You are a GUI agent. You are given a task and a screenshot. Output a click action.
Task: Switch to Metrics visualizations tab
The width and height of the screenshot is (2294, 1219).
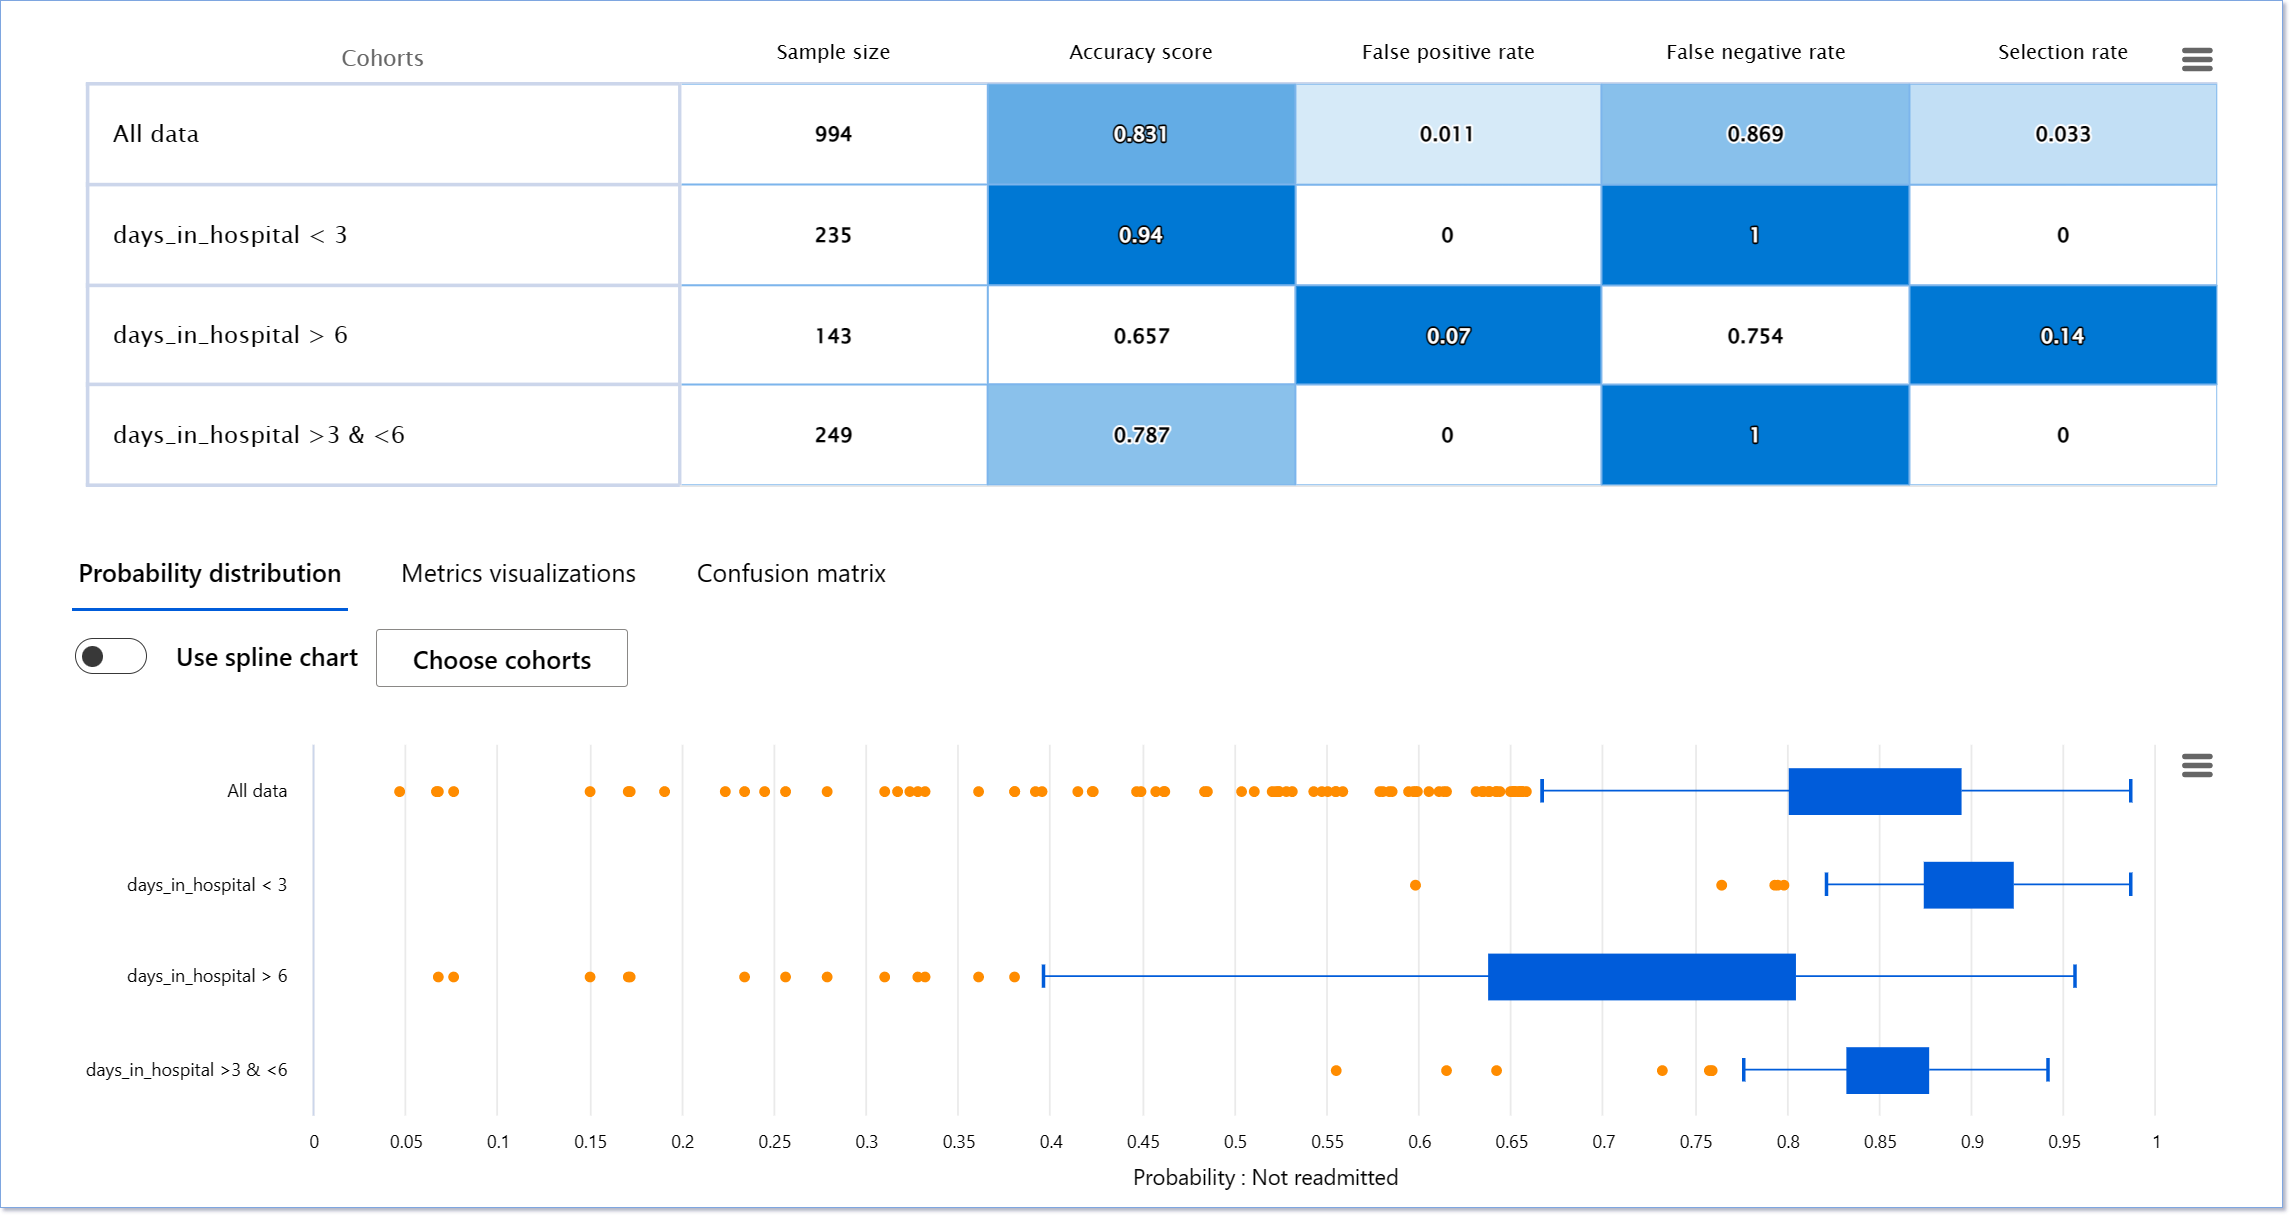click(518, 573)
